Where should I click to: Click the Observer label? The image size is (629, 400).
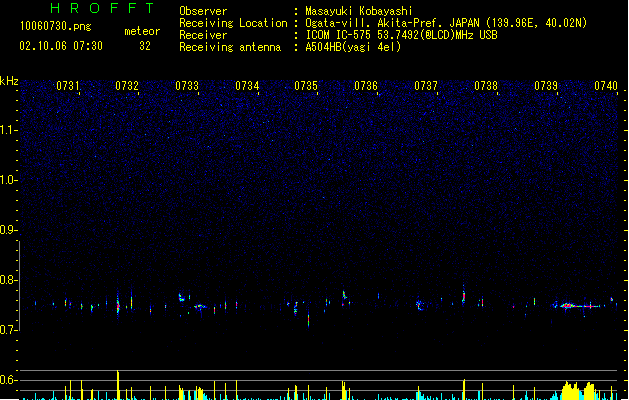203,11
